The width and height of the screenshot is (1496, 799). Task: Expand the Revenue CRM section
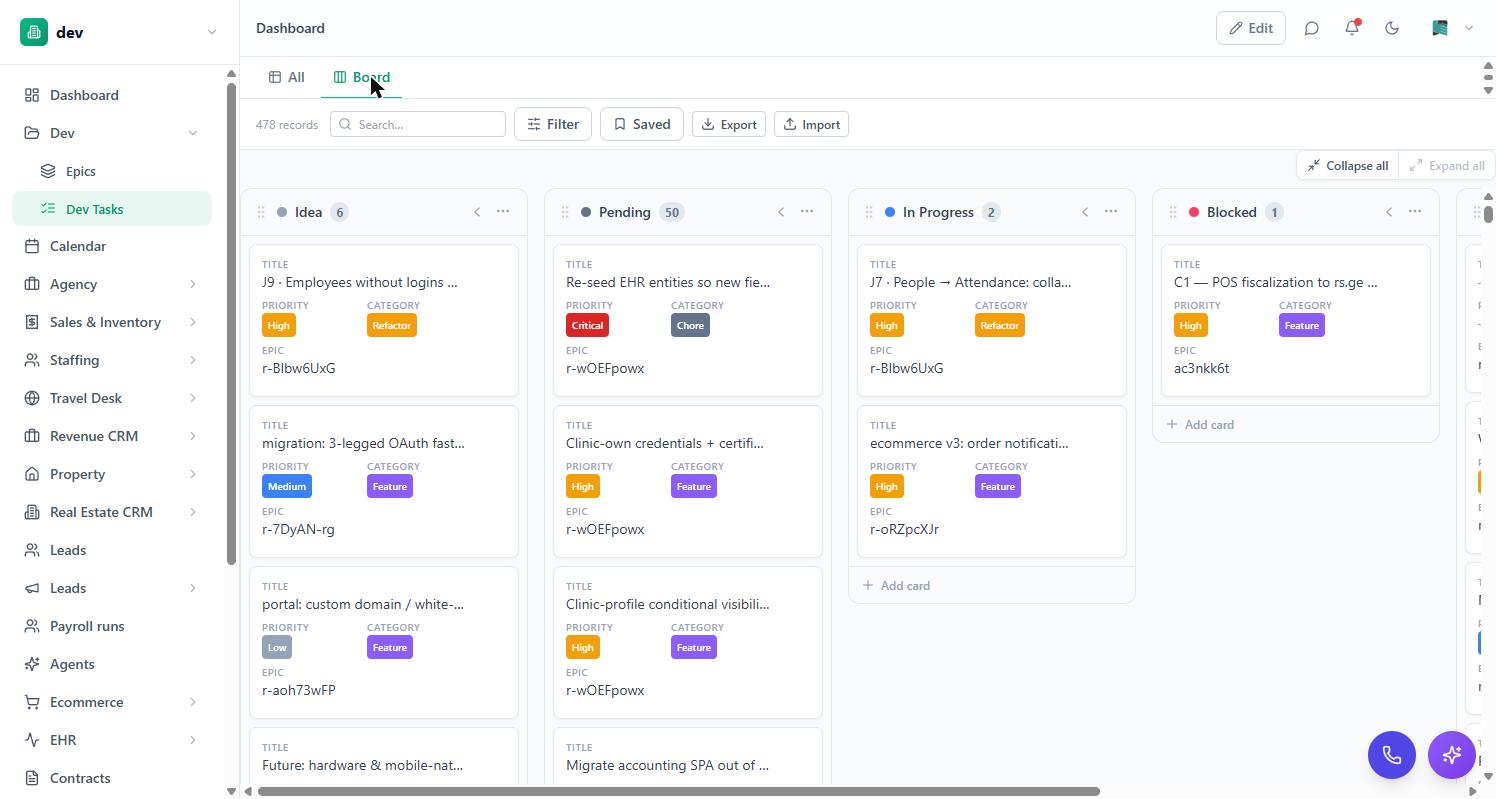(x=193, y=436)
